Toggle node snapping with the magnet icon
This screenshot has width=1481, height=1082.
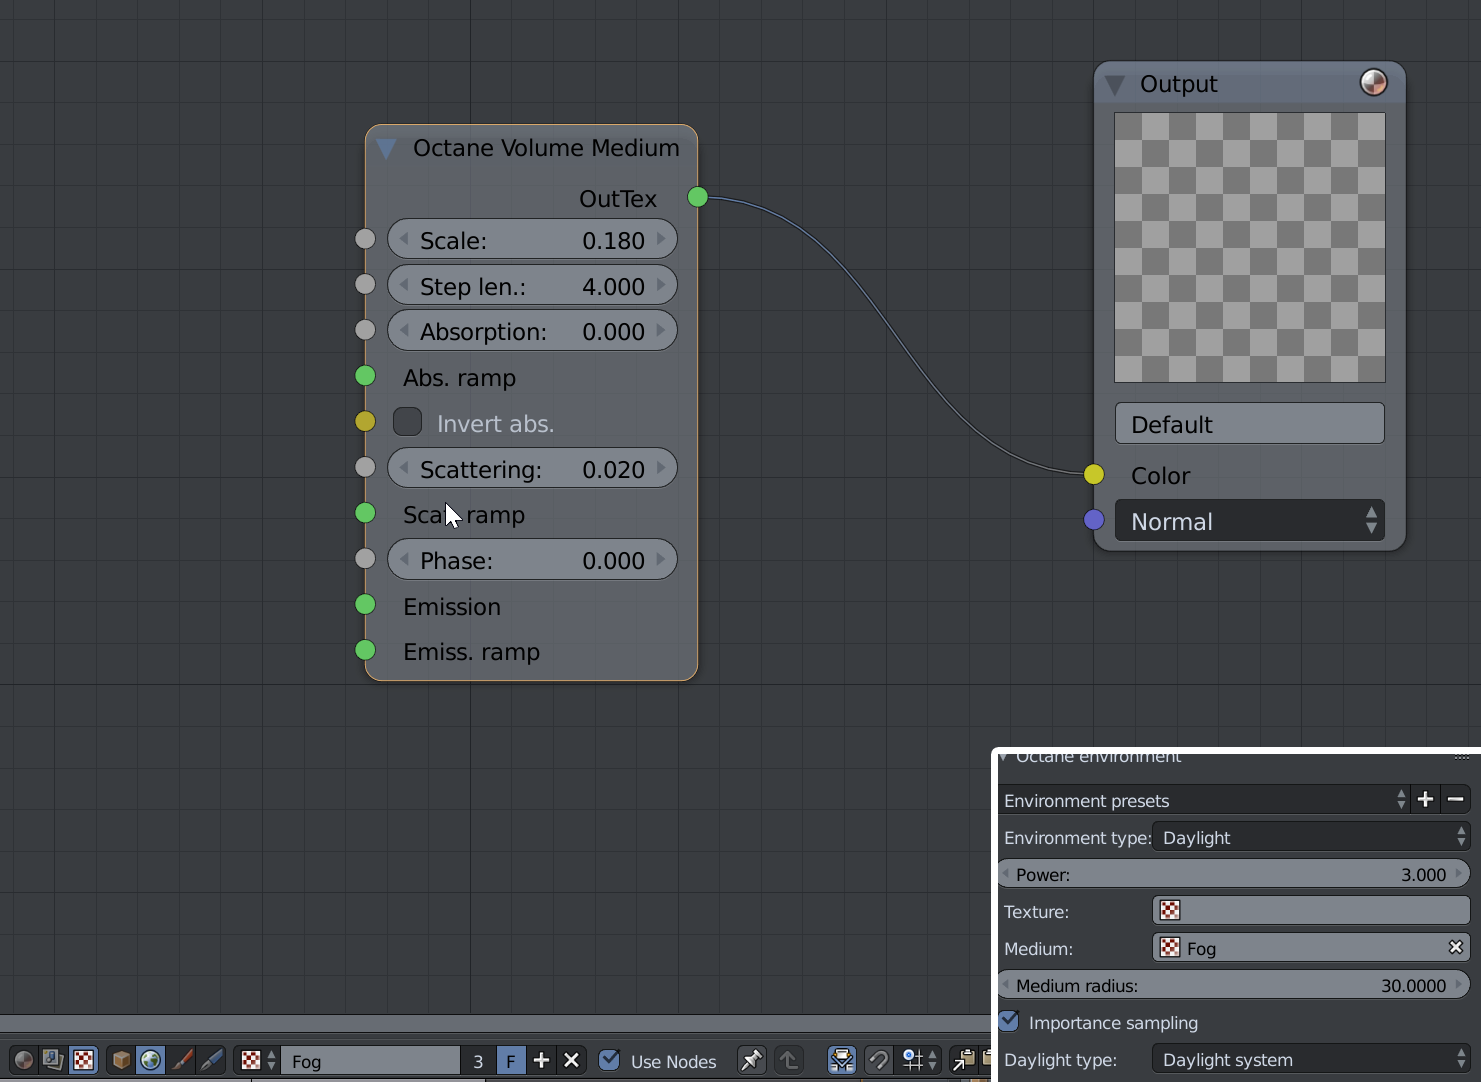(x=878, y=1060)
